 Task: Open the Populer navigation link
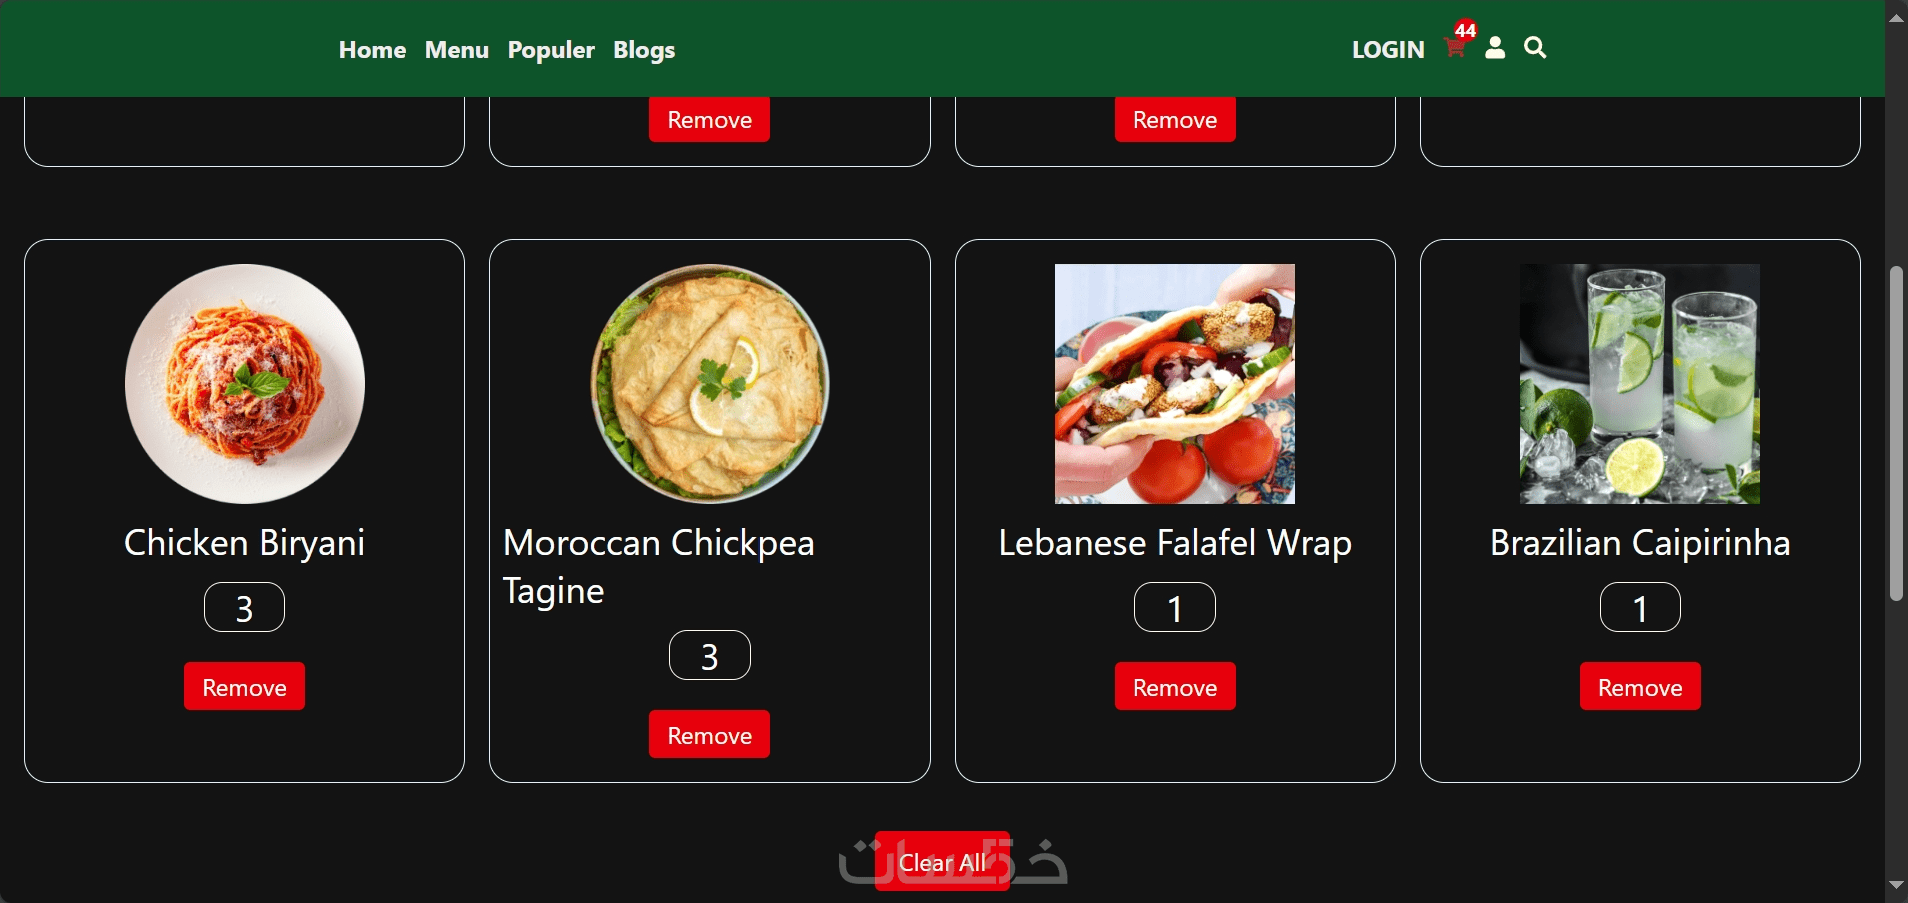[551, 50]
